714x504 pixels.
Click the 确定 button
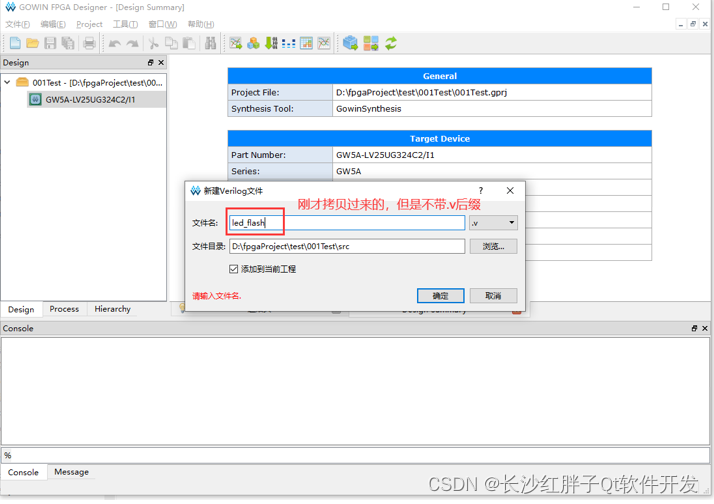440,296
